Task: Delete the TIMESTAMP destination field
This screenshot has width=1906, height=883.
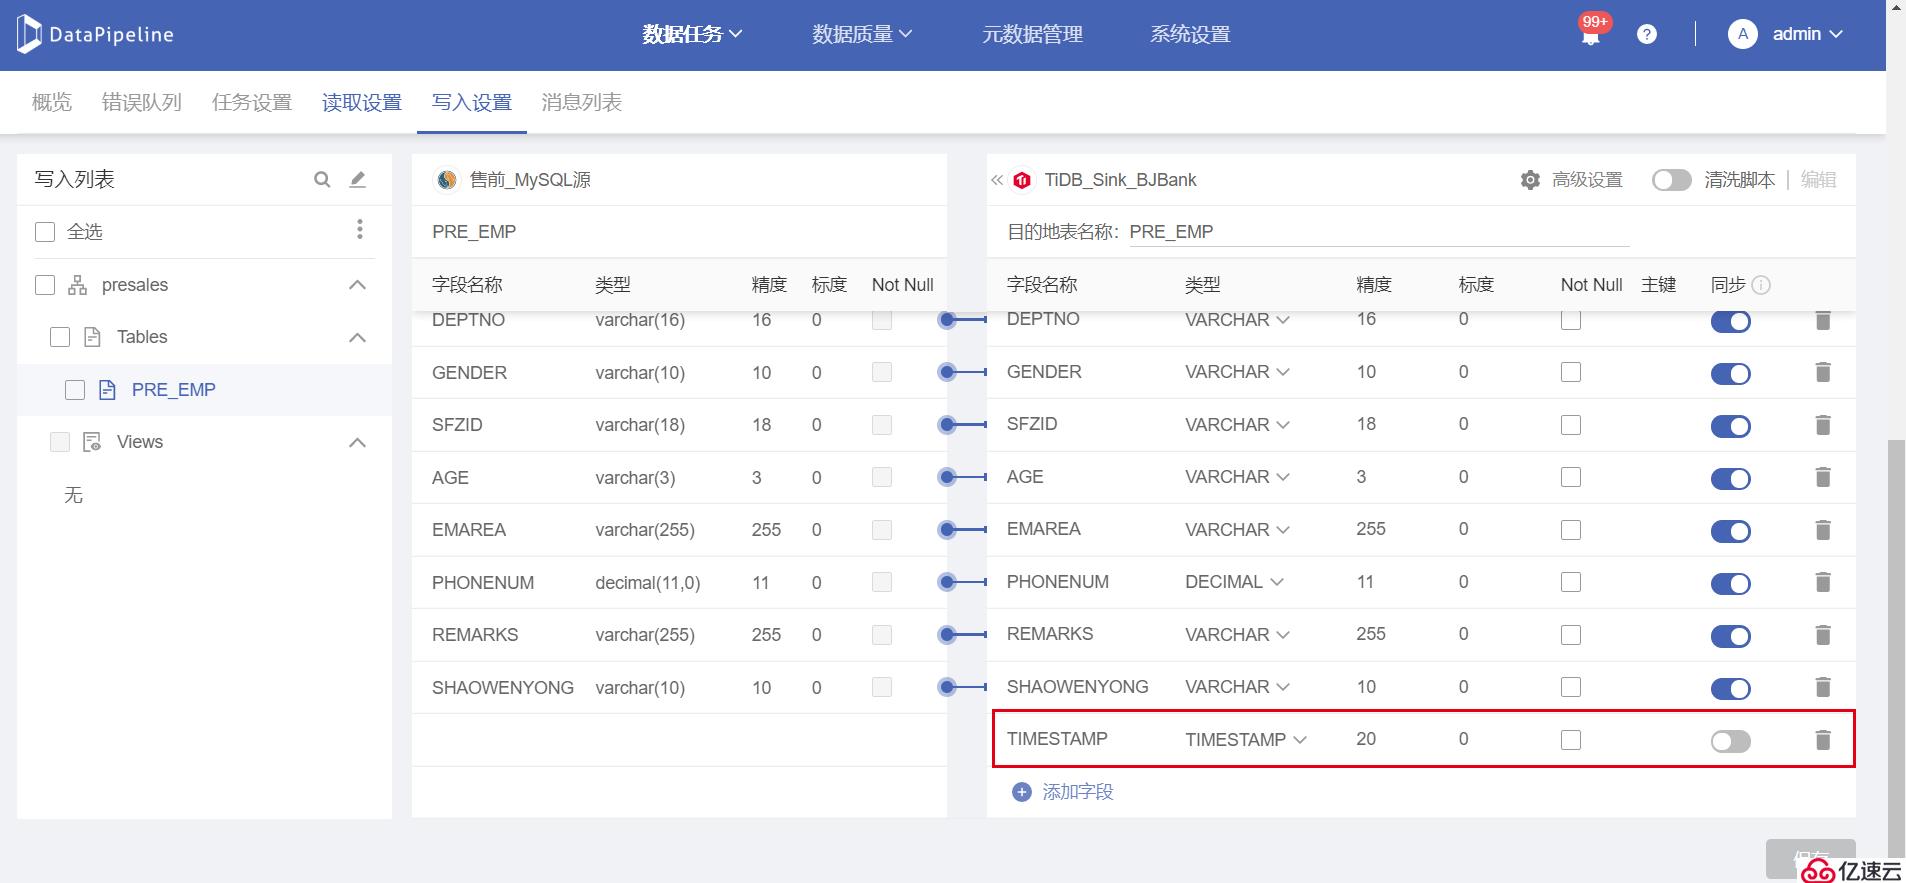Action: pyautogui.click(x=1823, y=740)
